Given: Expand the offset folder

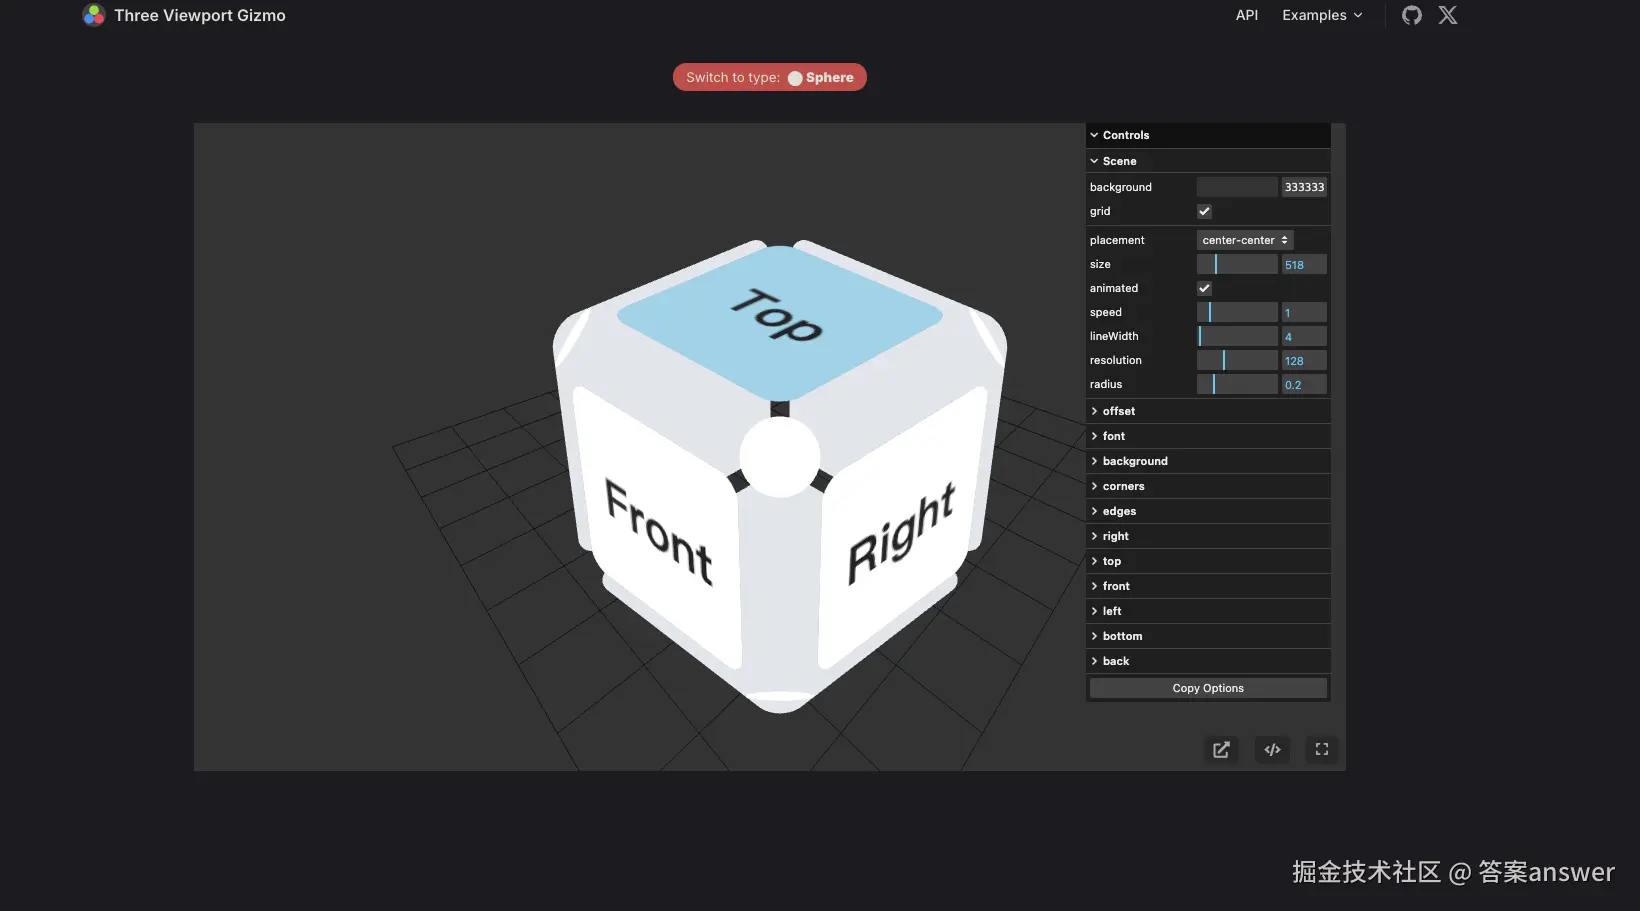Looking at the screenshot, I should pyautogui.click(x=1208, y=411).
